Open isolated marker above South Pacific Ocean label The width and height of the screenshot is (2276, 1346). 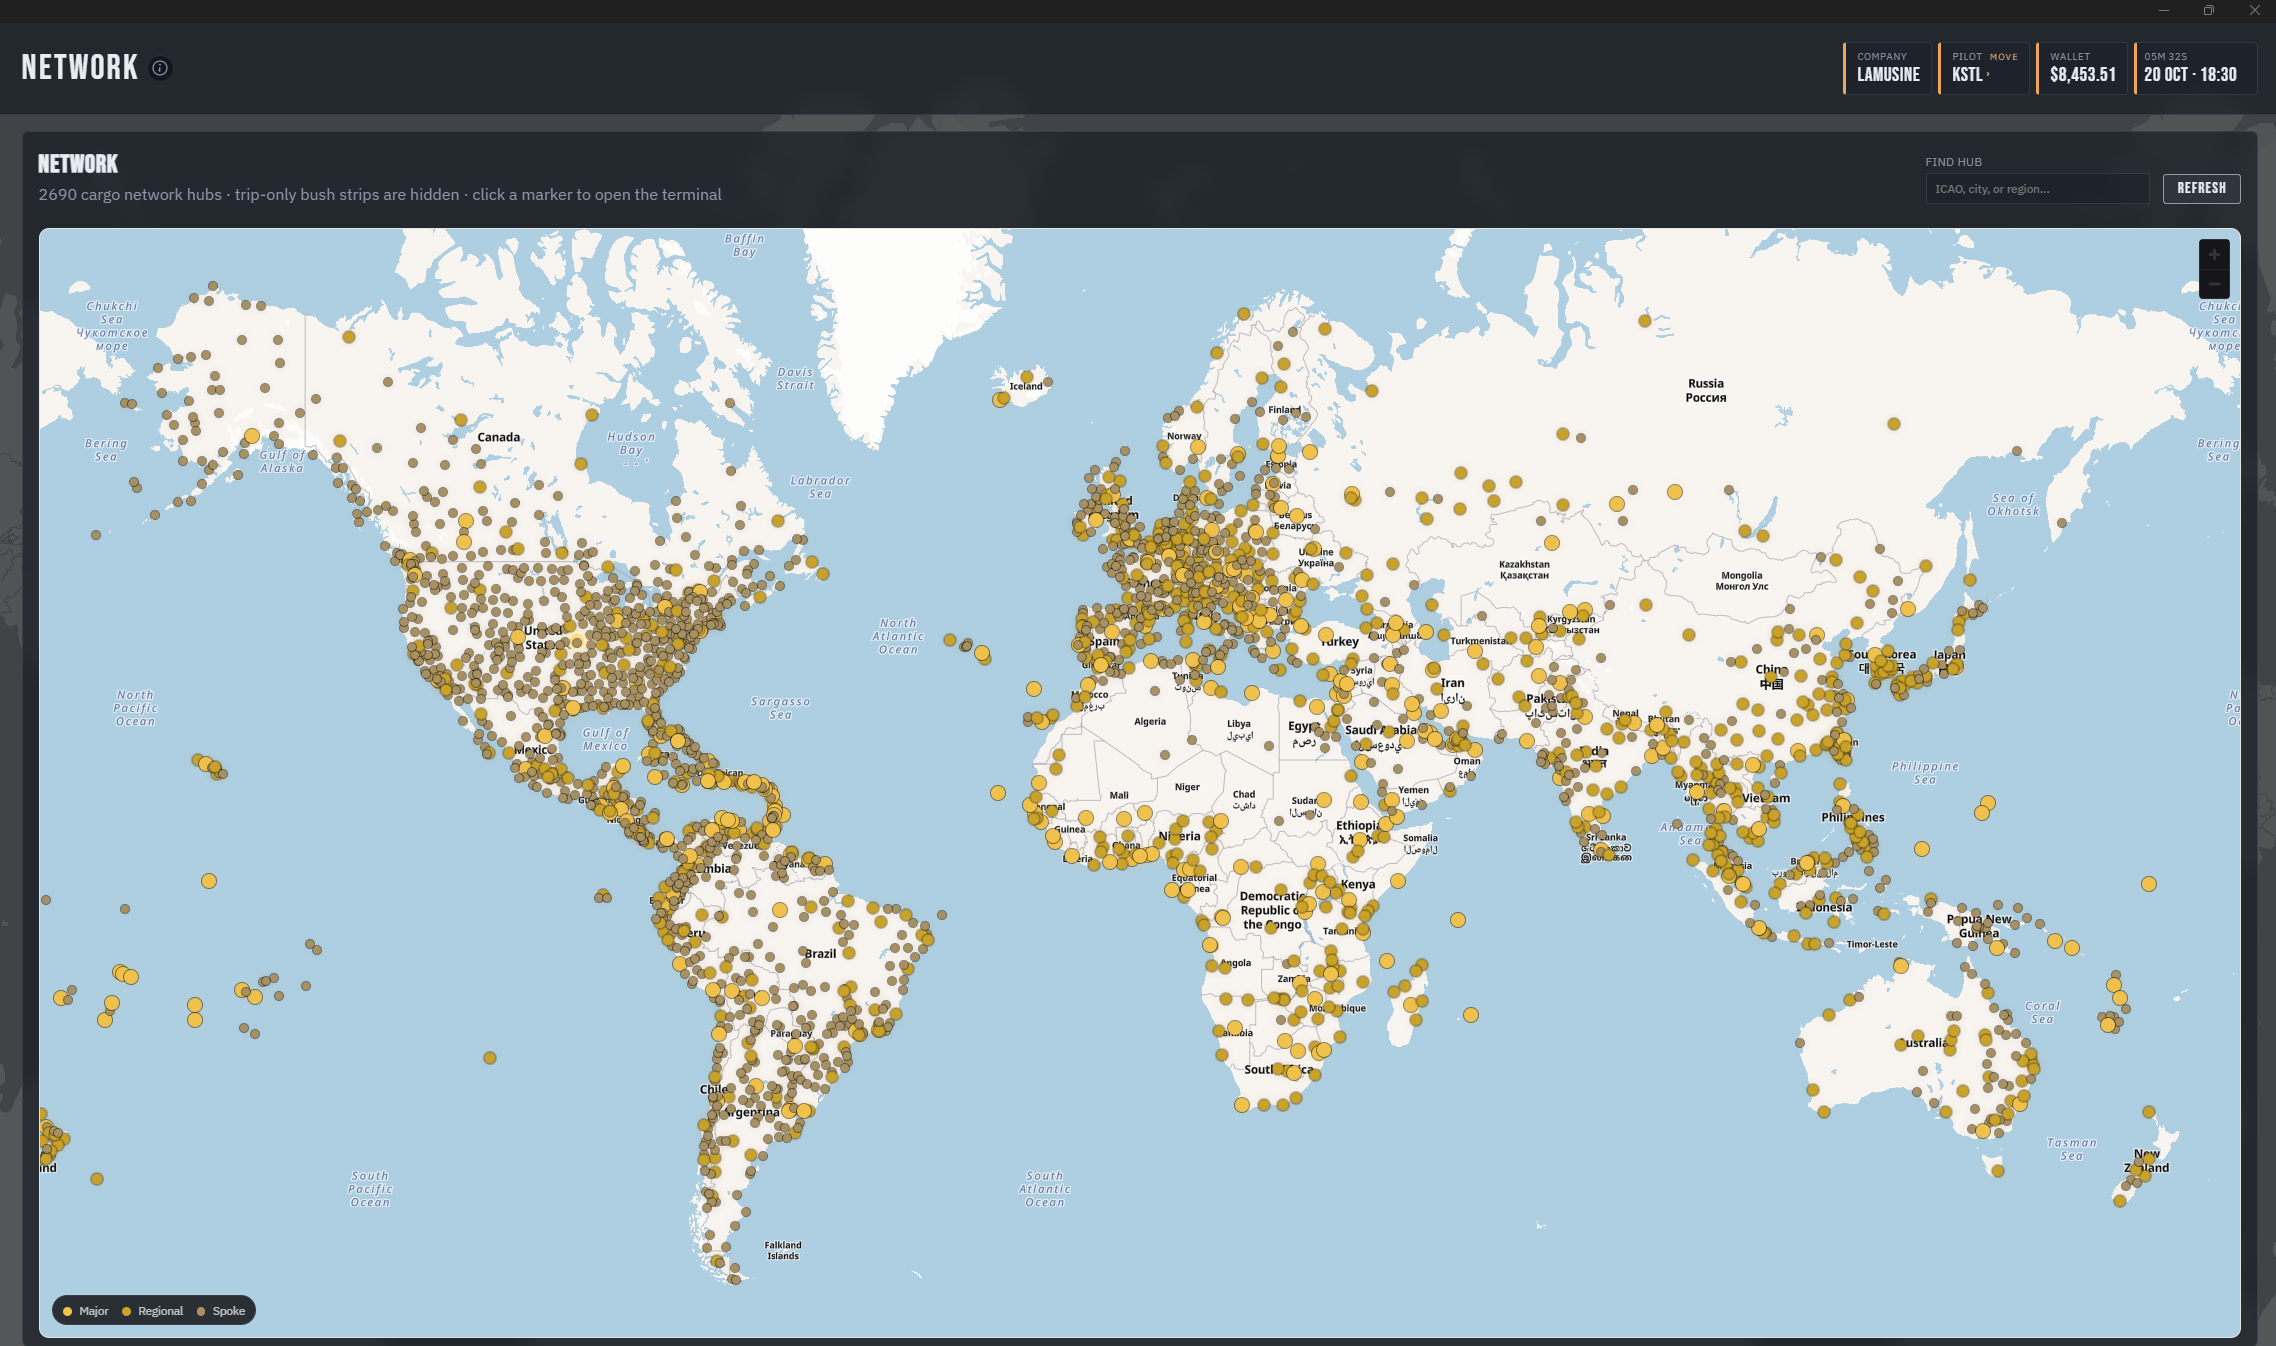(490, 1058)
